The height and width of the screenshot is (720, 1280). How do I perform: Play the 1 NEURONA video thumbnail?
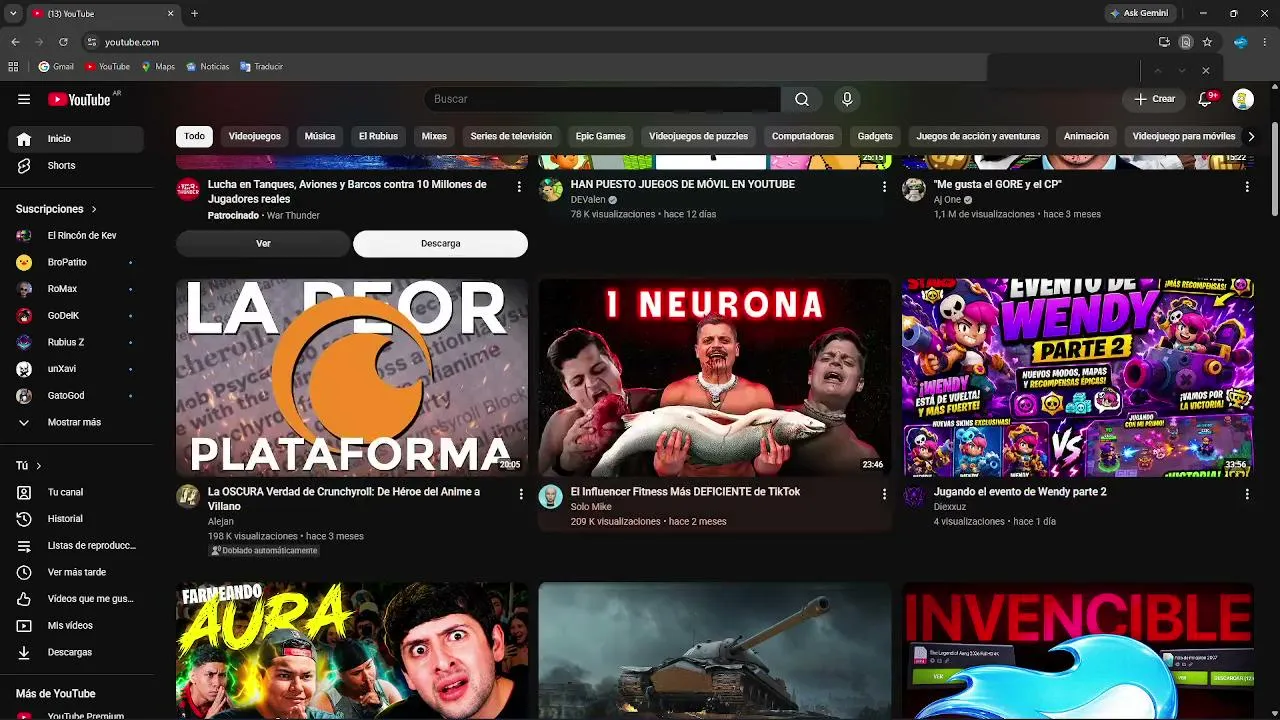(x=715, y=377)
